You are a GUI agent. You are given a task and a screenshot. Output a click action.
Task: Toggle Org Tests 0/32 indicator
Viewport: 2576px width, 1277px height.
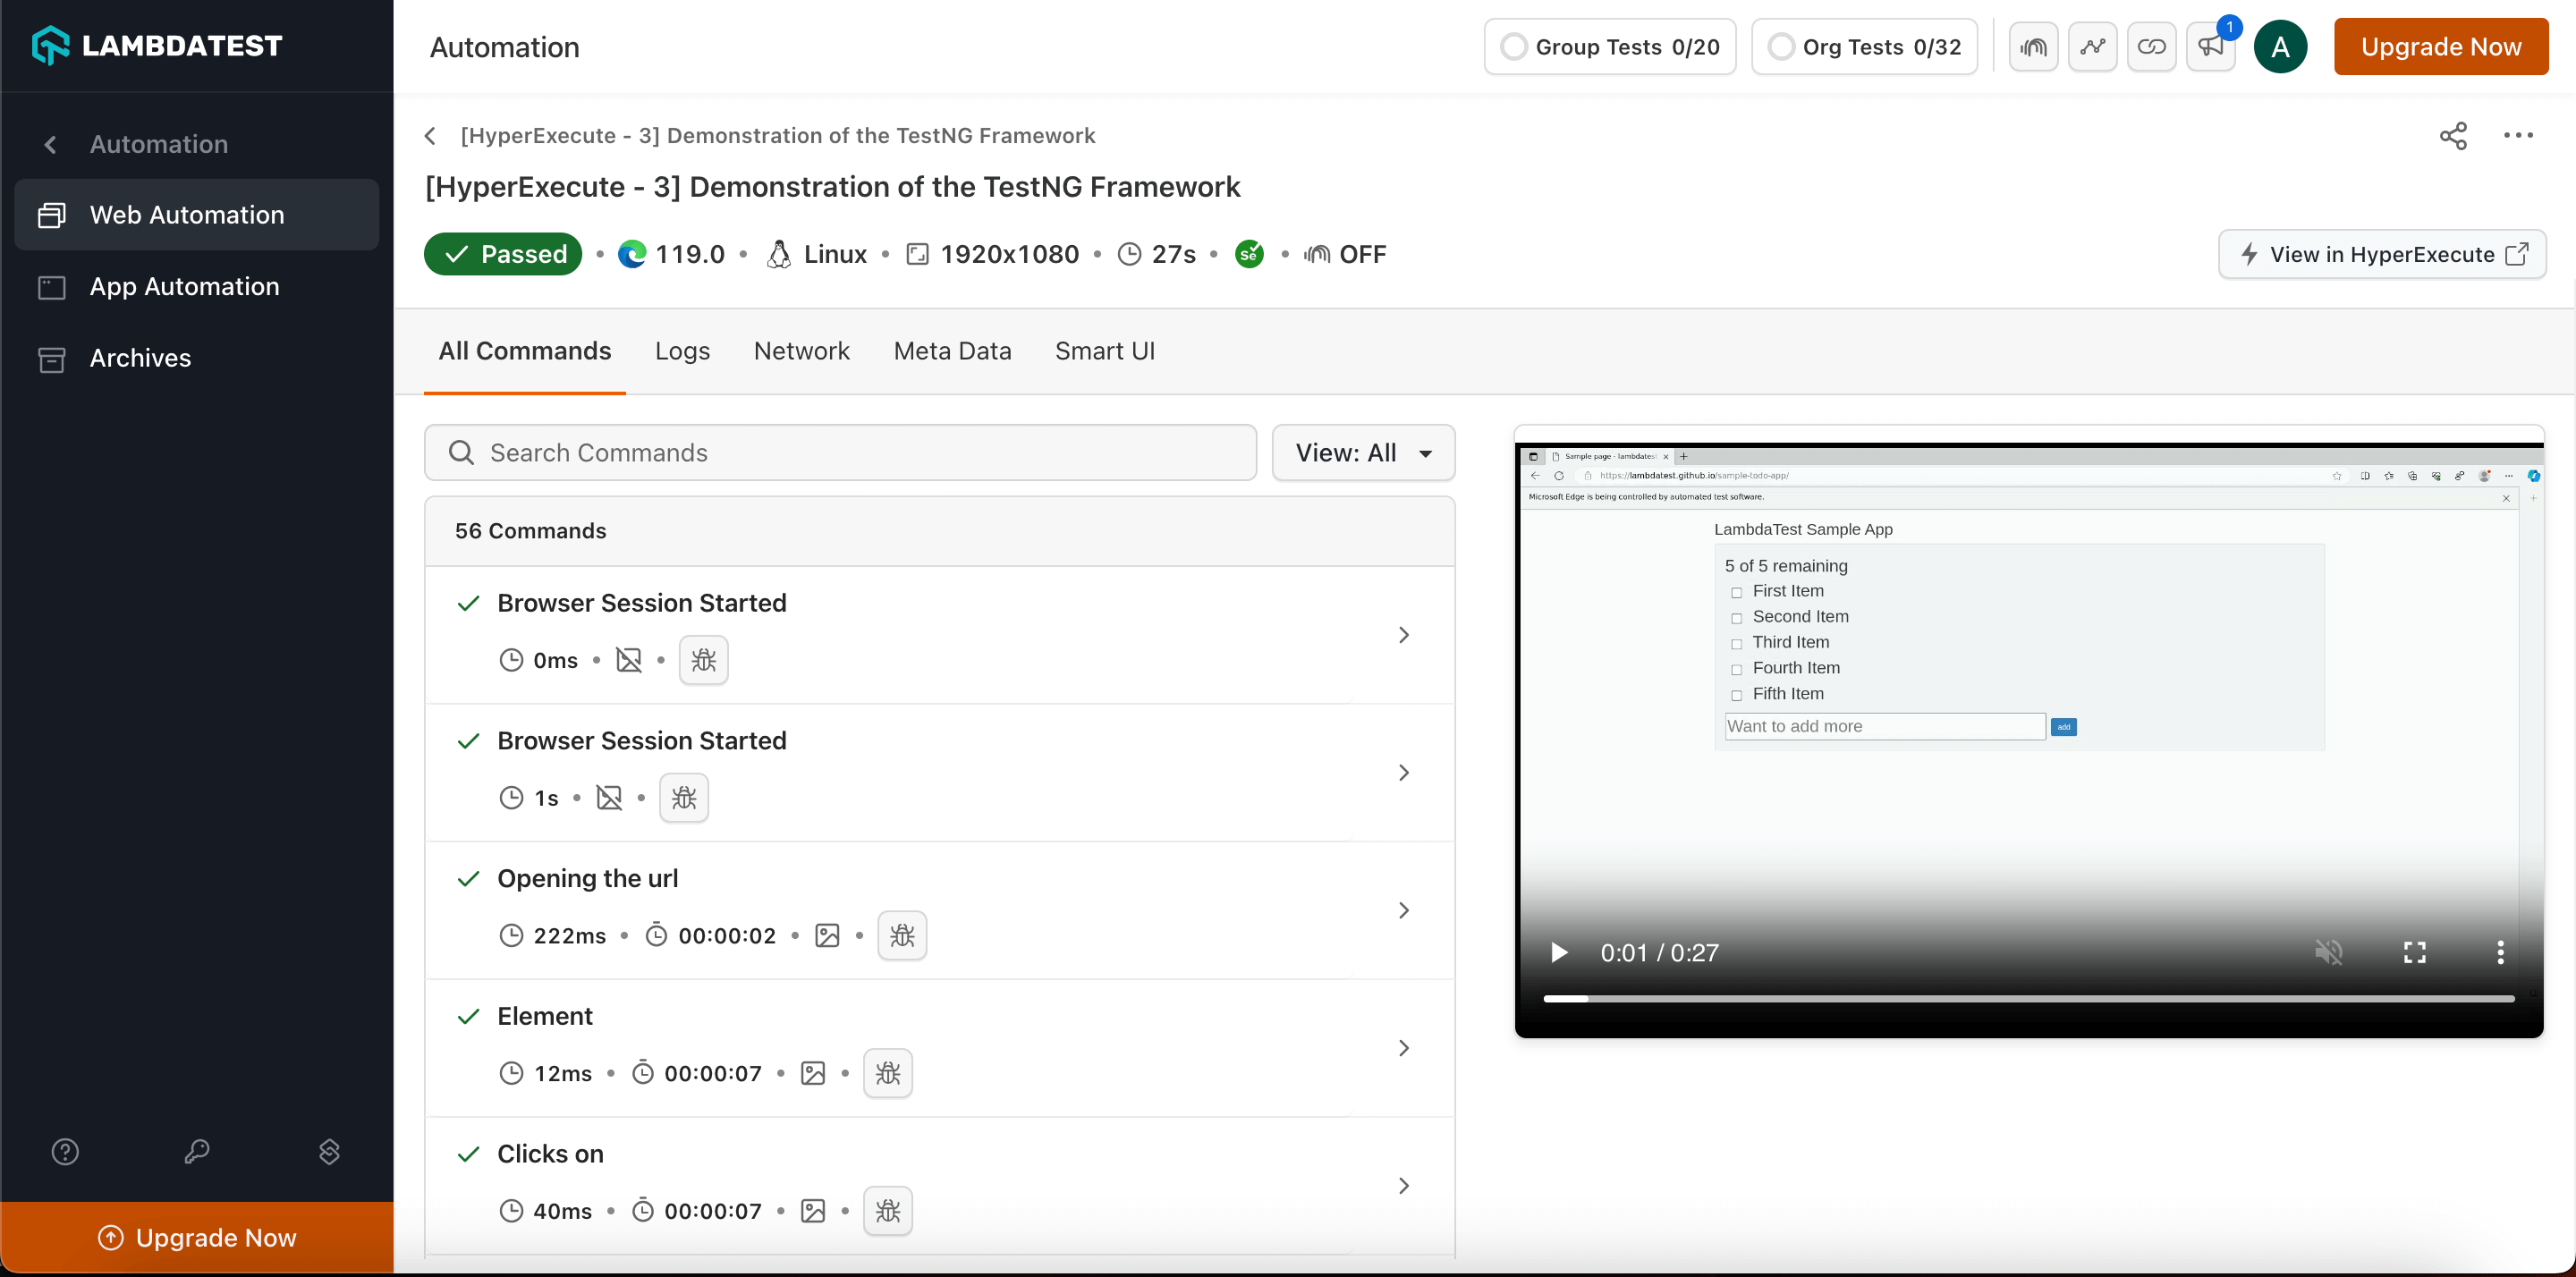tap(1864, 47)
